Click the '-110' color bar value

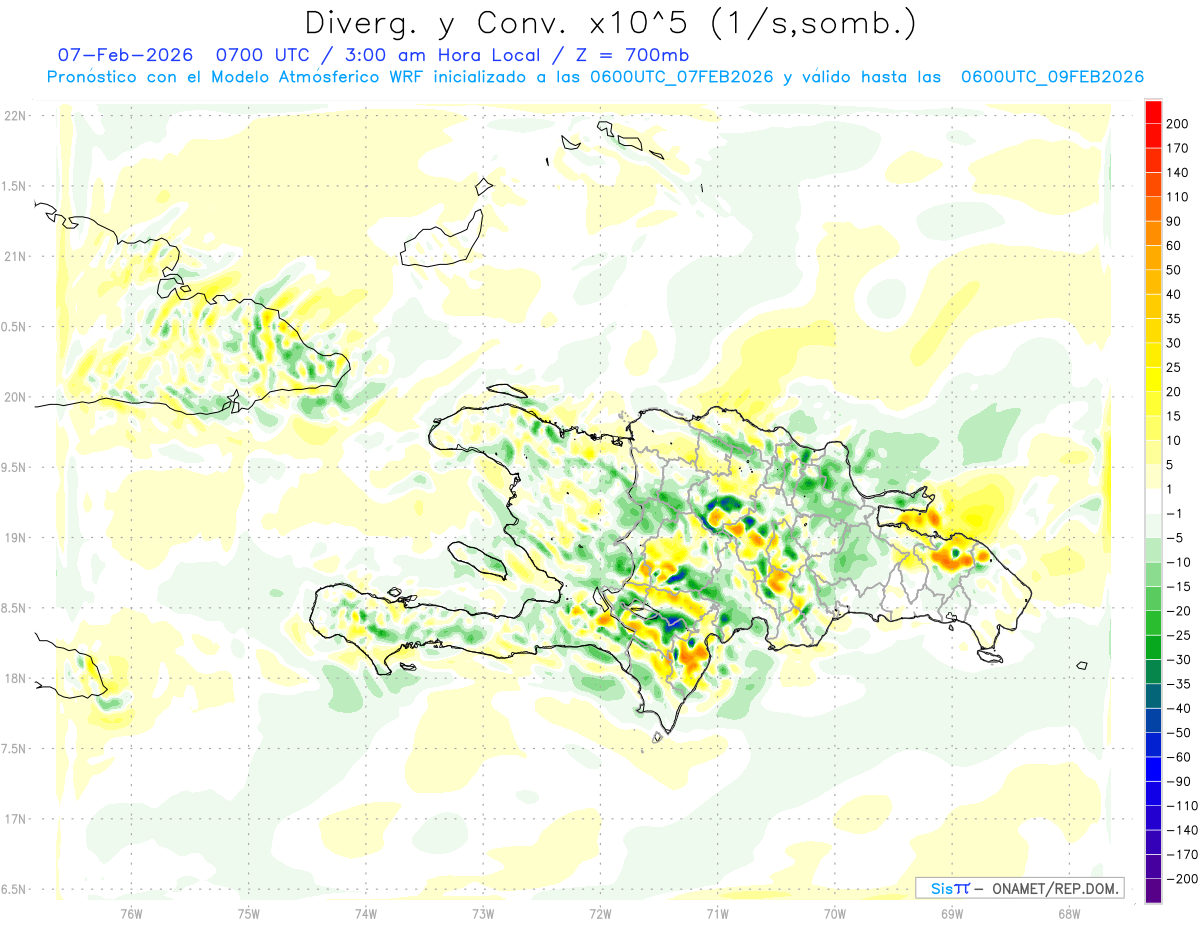point(1181,807)
